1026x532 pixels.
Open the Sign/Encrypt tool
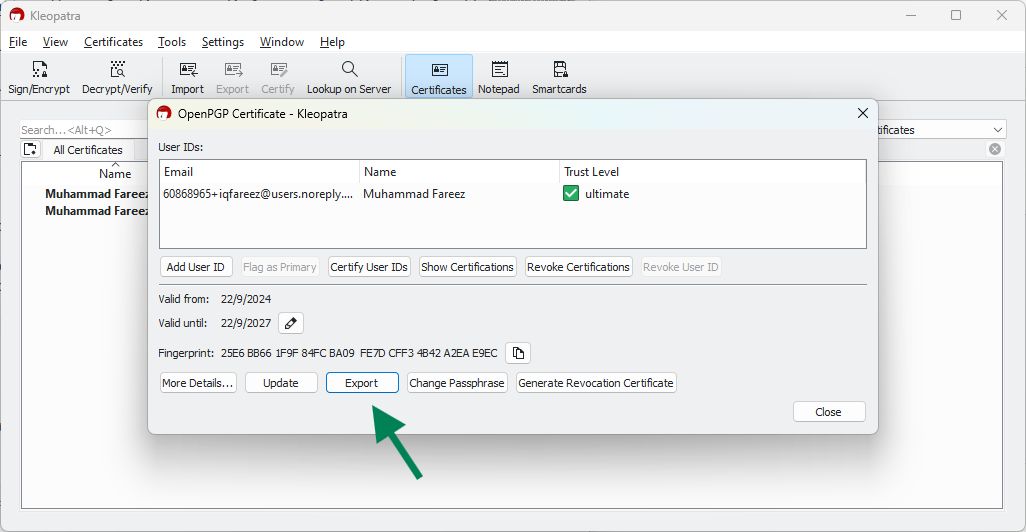pos(39,77)
